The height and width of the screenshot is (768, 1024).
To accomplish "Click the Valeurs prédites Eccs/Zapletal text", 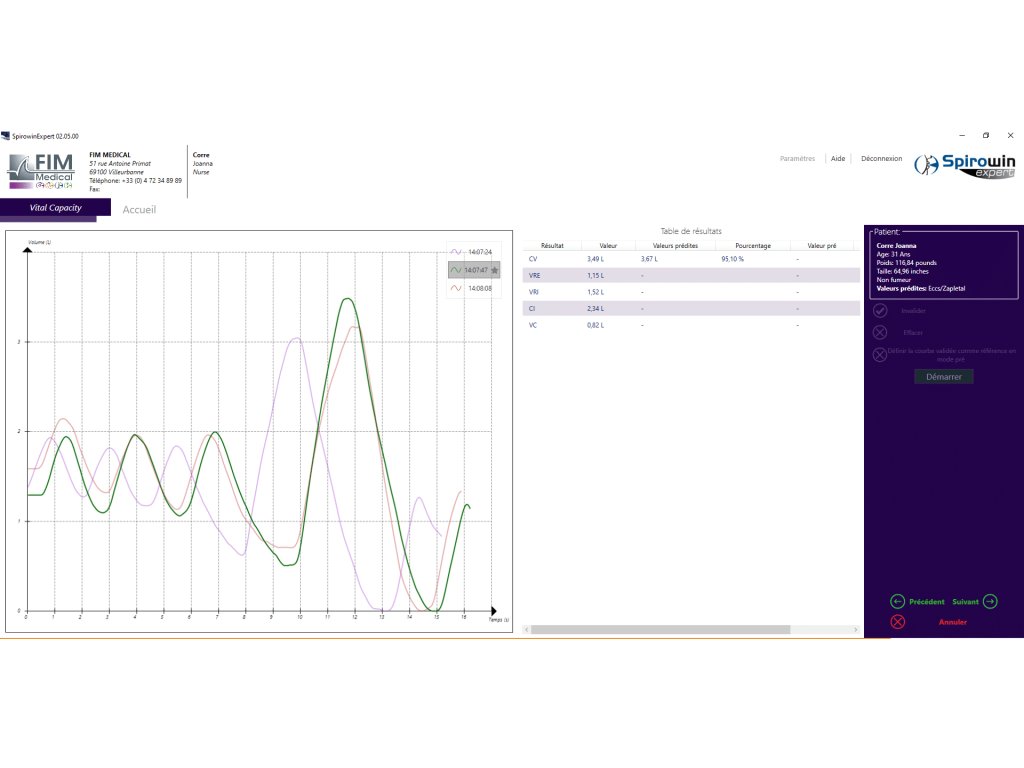I will 920,288.
